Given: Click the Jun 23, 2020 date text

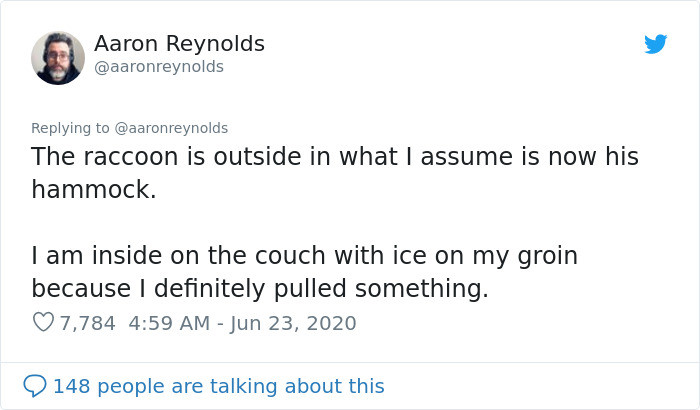Looking at the screenshot, I should [x=291, y=323].
